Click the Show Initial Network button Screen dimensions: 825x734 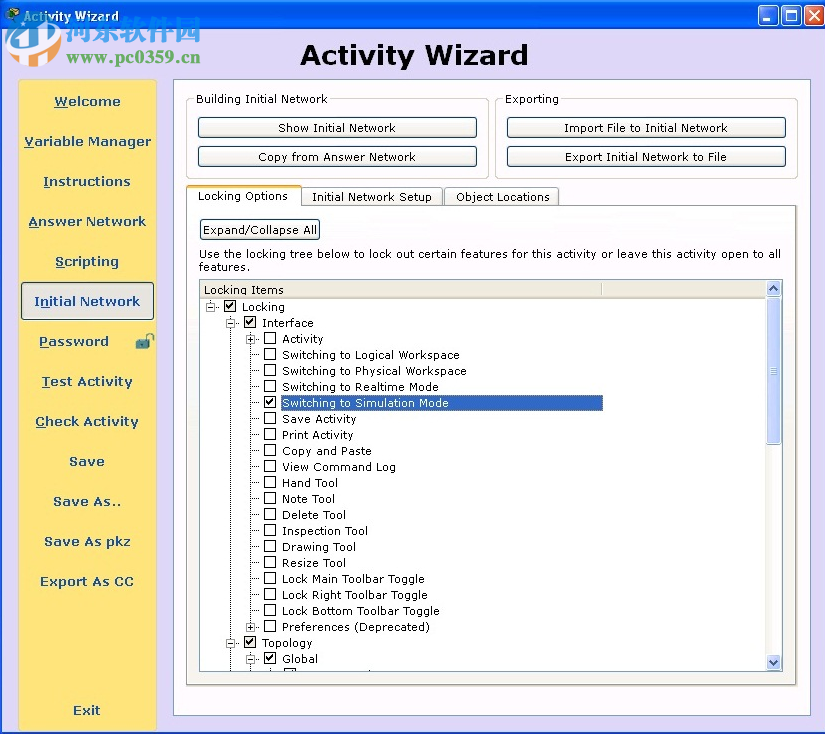coord(337,128)
